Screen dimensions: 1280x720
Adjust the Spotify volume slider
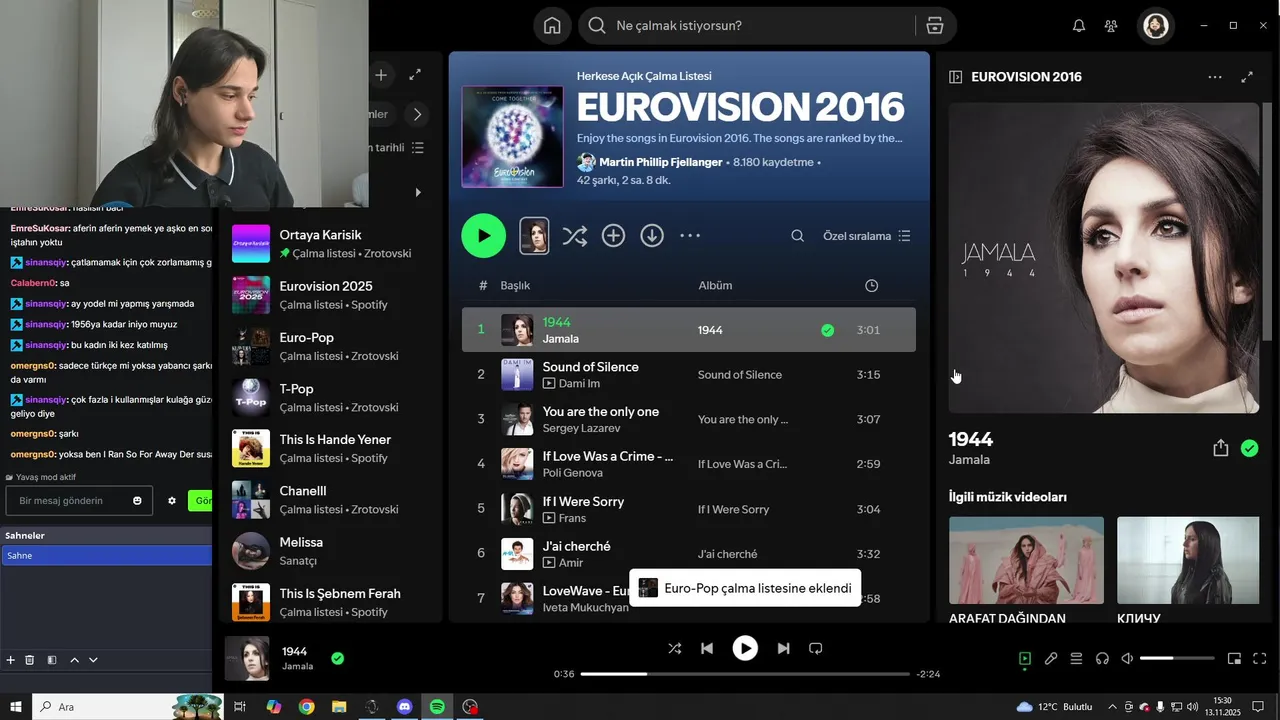tap(1177, 658)
